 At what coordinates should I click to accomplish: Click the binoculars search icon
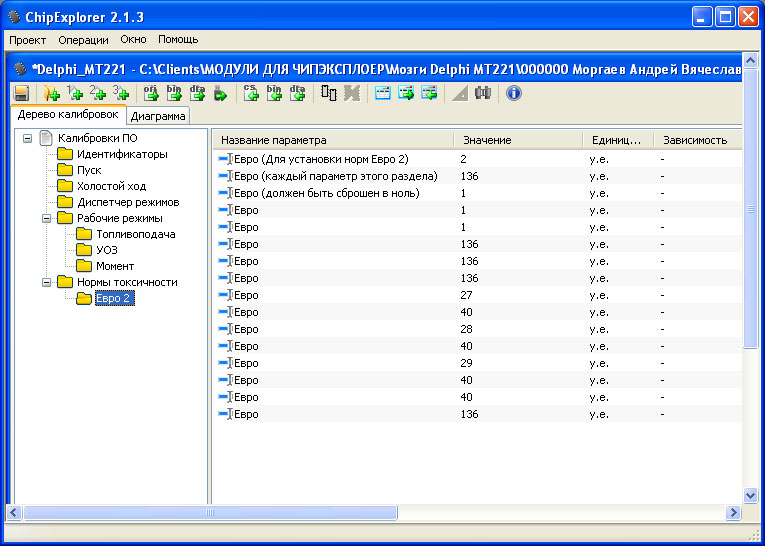click(483, 93)
